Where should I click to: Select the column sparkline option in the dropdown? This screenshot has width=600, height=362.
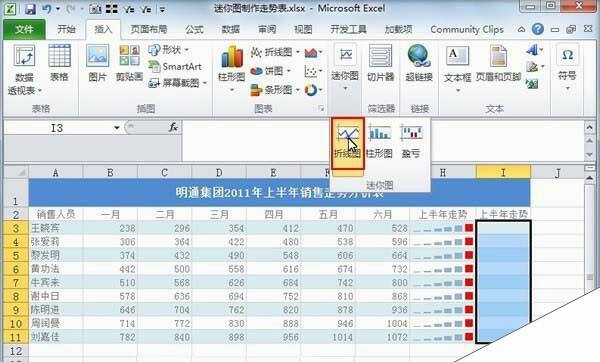click(x=379, y=143)
